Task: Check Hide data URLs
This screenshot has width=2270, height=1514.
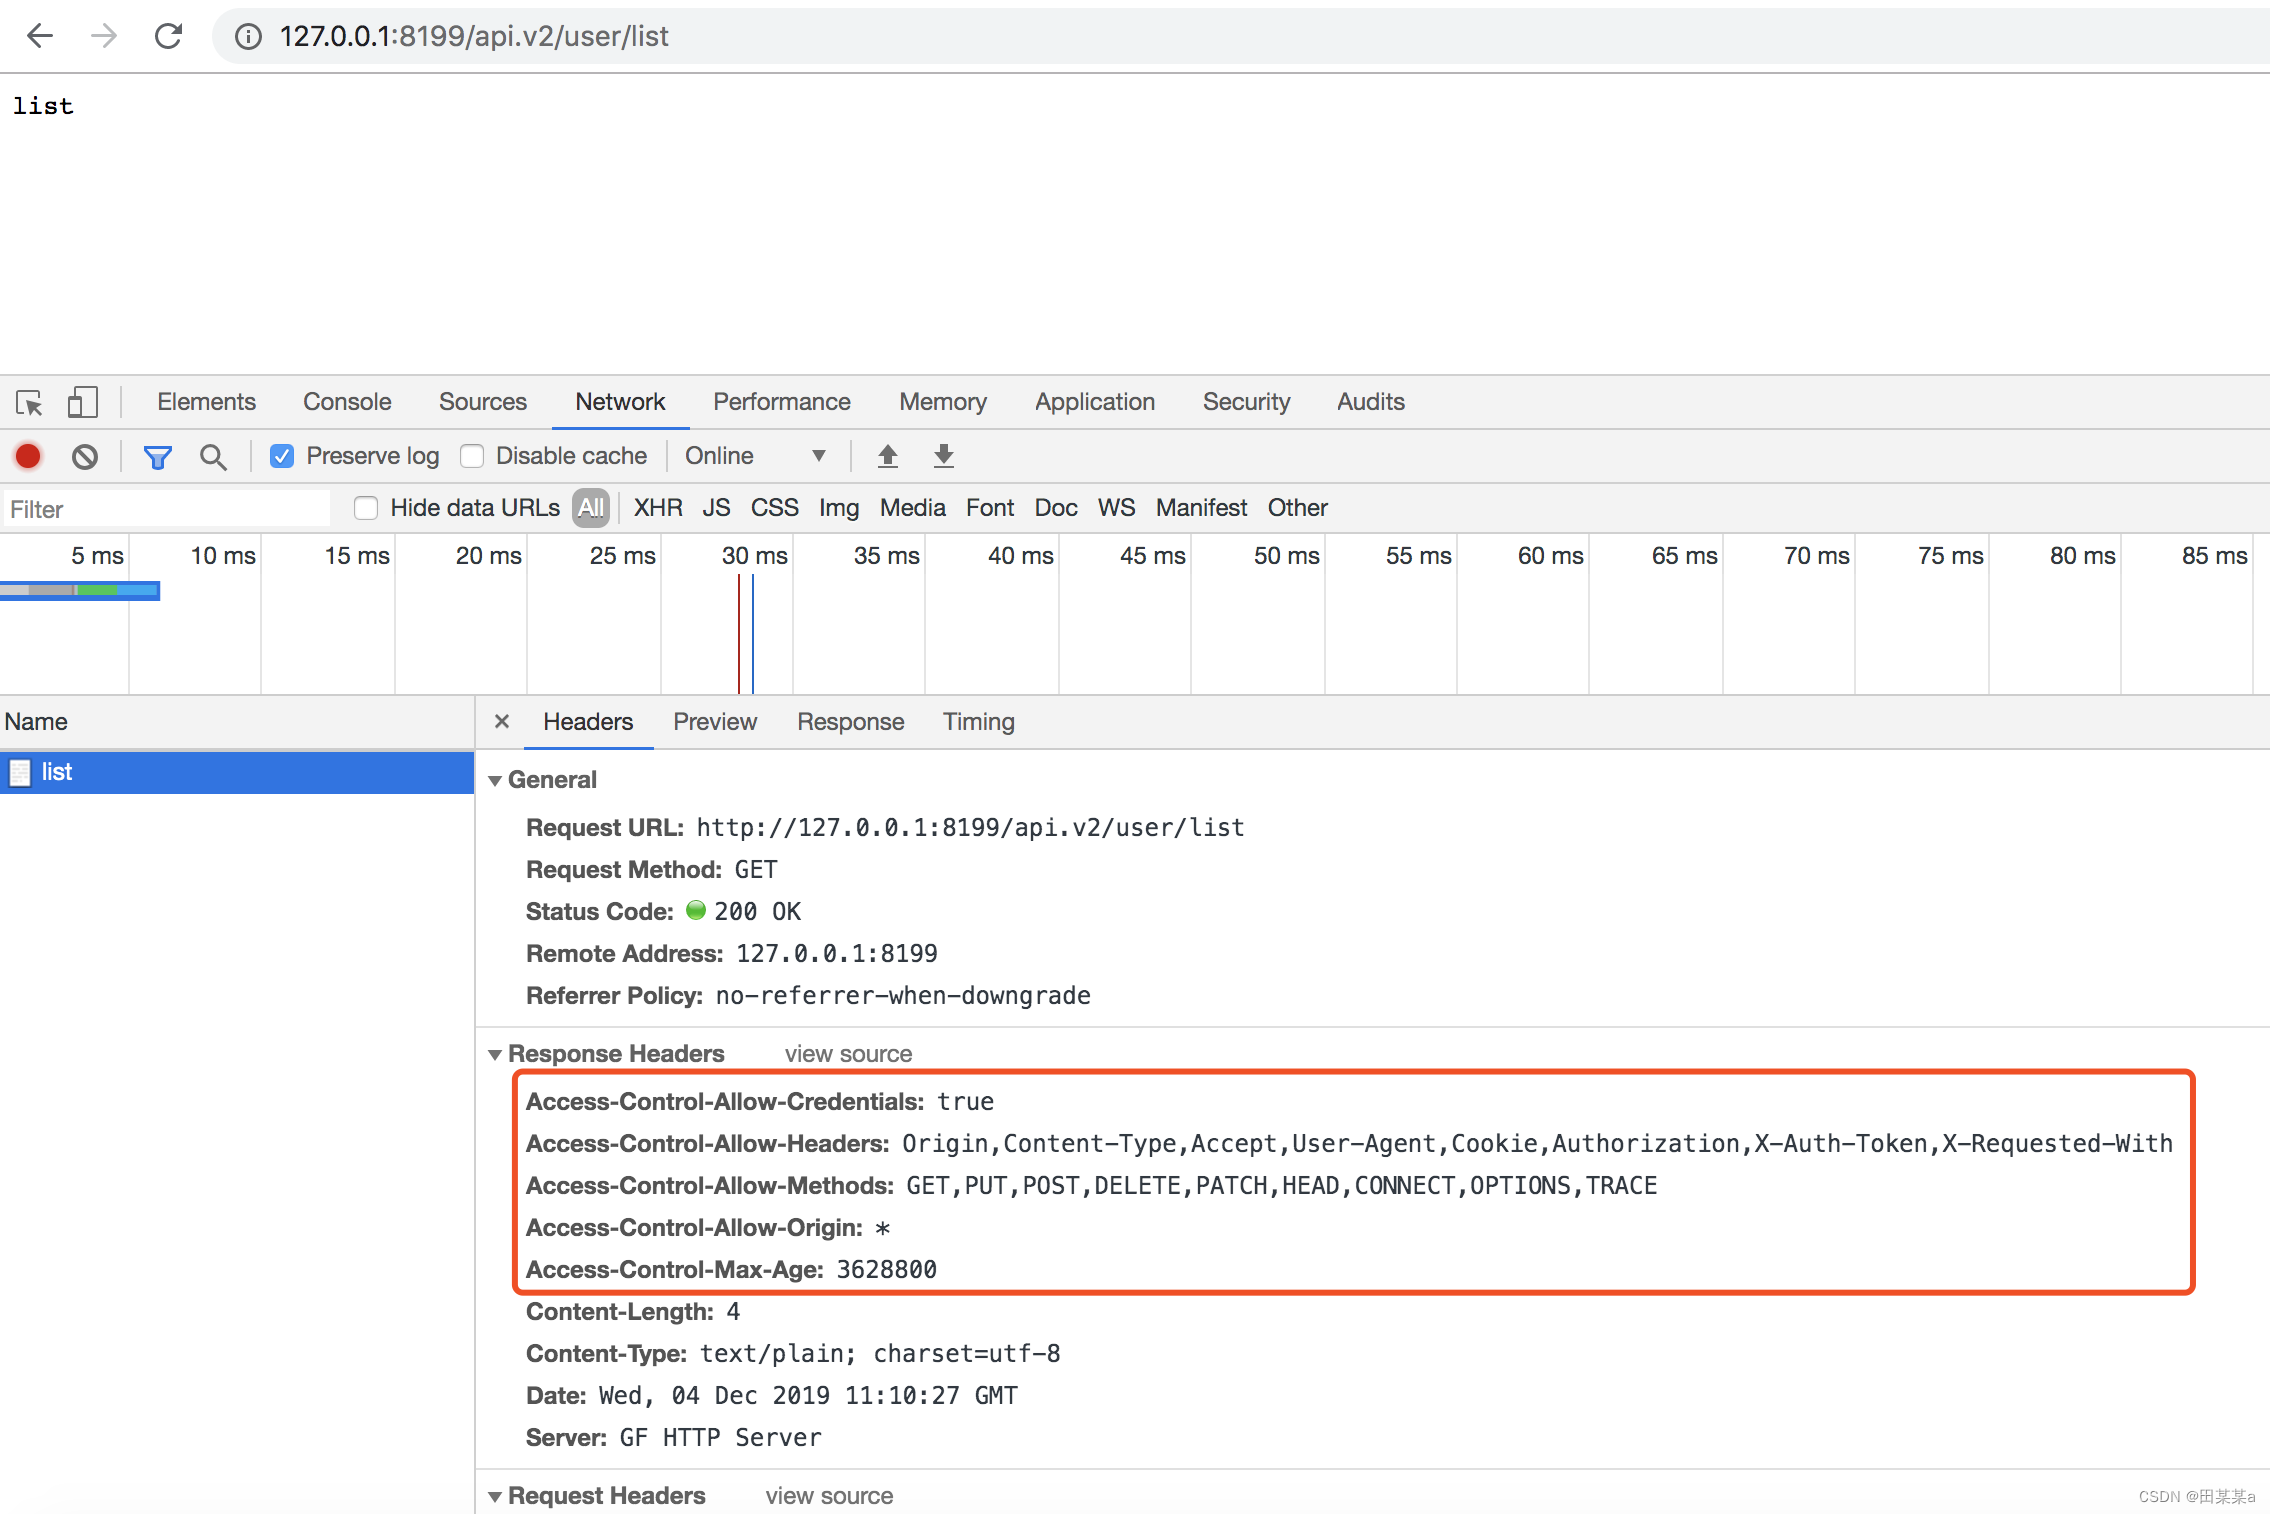Action: pyautogui.click(x=366, y=508)
